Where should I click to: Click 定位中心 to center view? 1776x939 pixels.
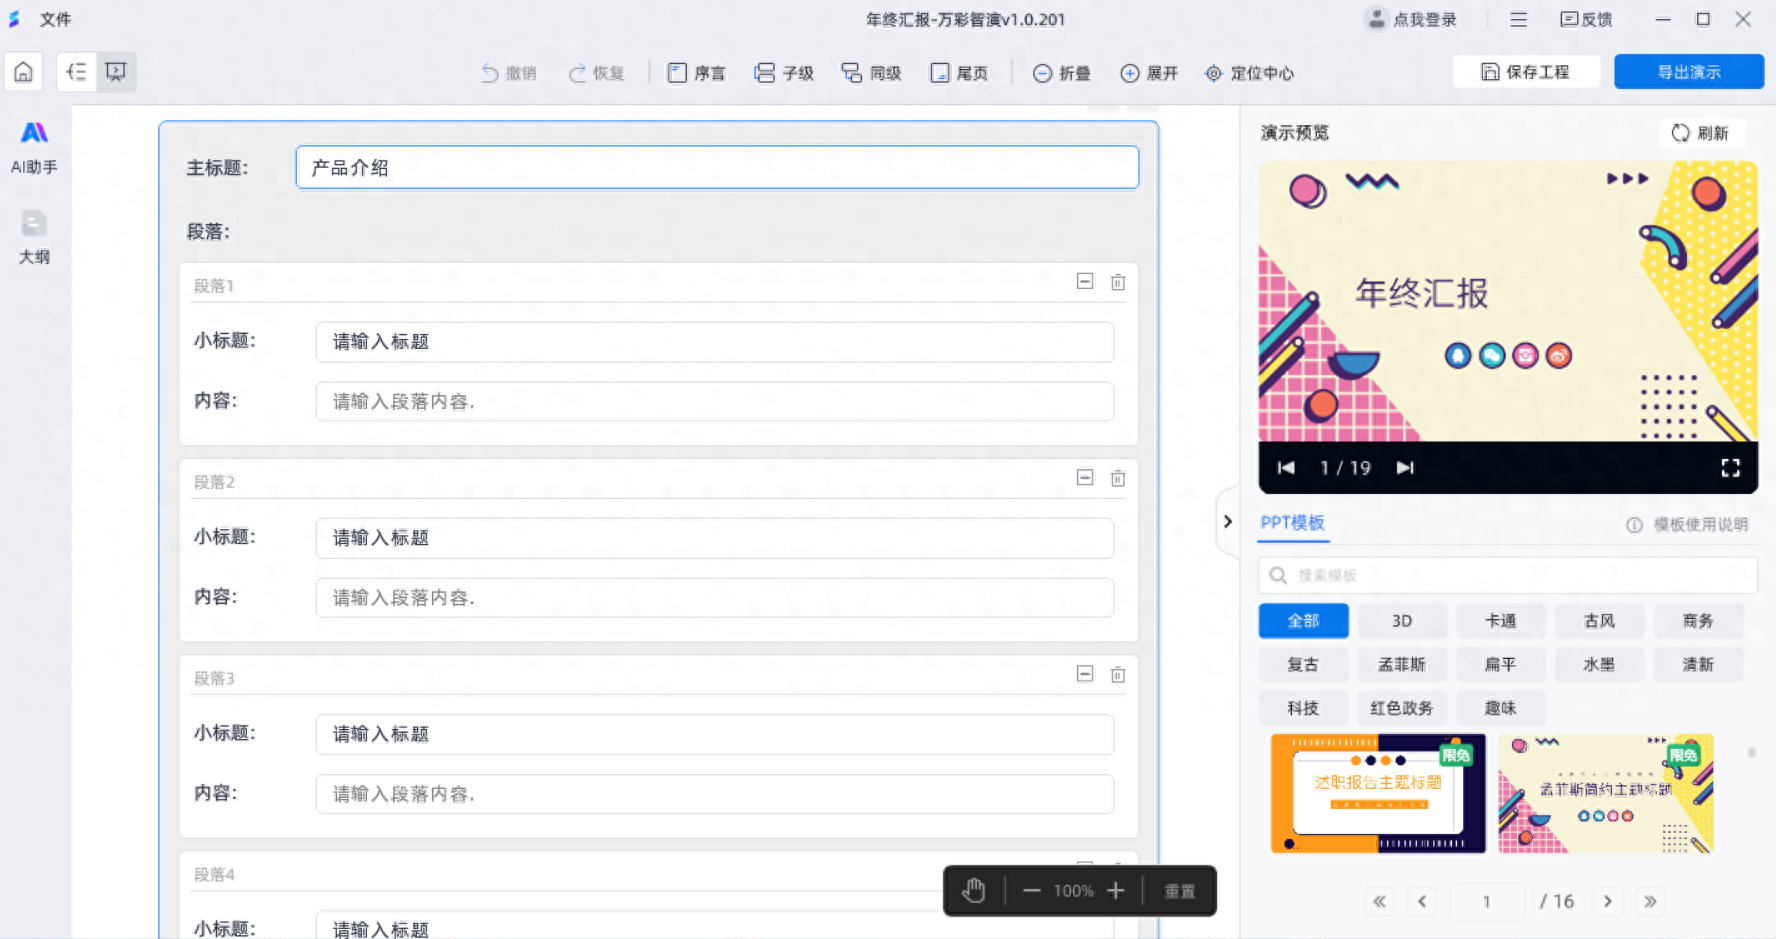tap(1249, 73)
